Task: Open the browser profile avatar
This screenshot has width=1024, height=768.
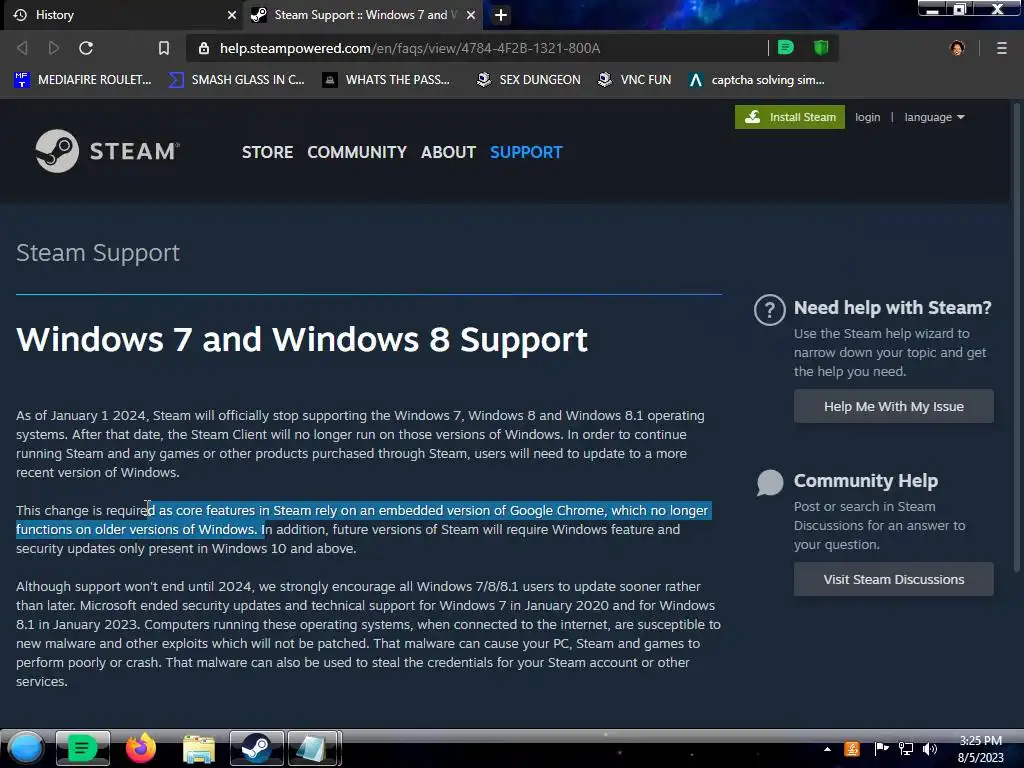Action: pos(957,48)
